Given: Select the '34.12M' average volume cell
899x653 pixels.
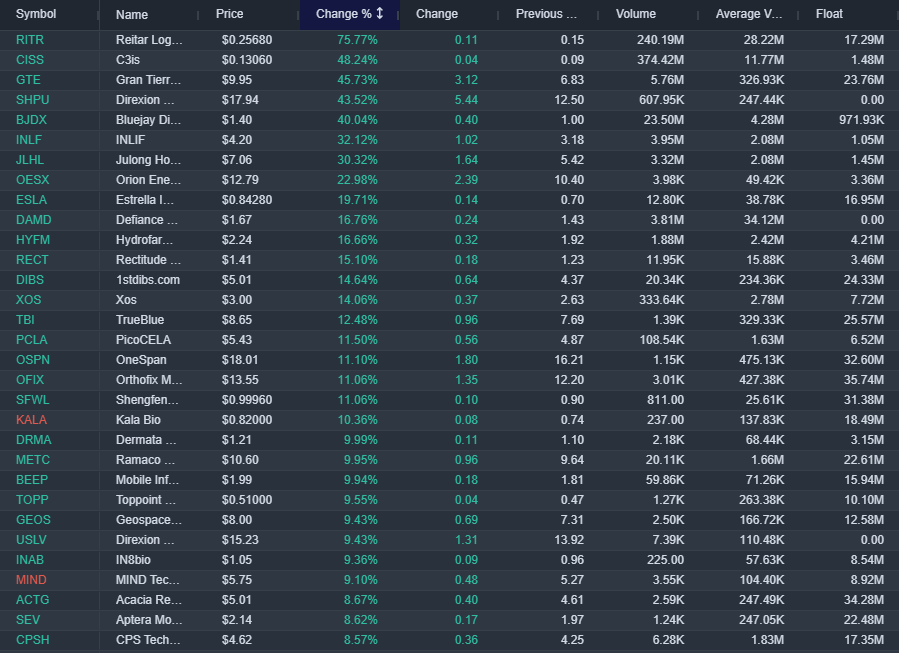Looking at the screenshot, I should click(764, 220).
